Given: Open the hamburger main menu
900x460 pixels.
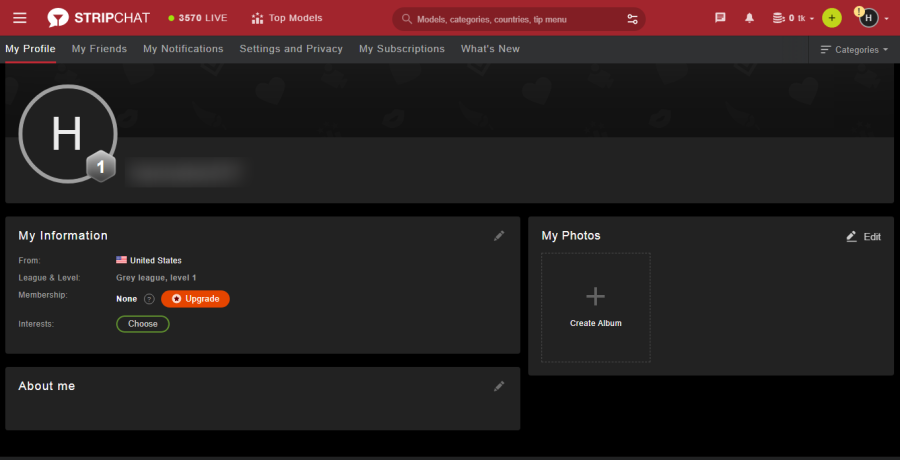Looking at the screenshot, I should 20,18.
